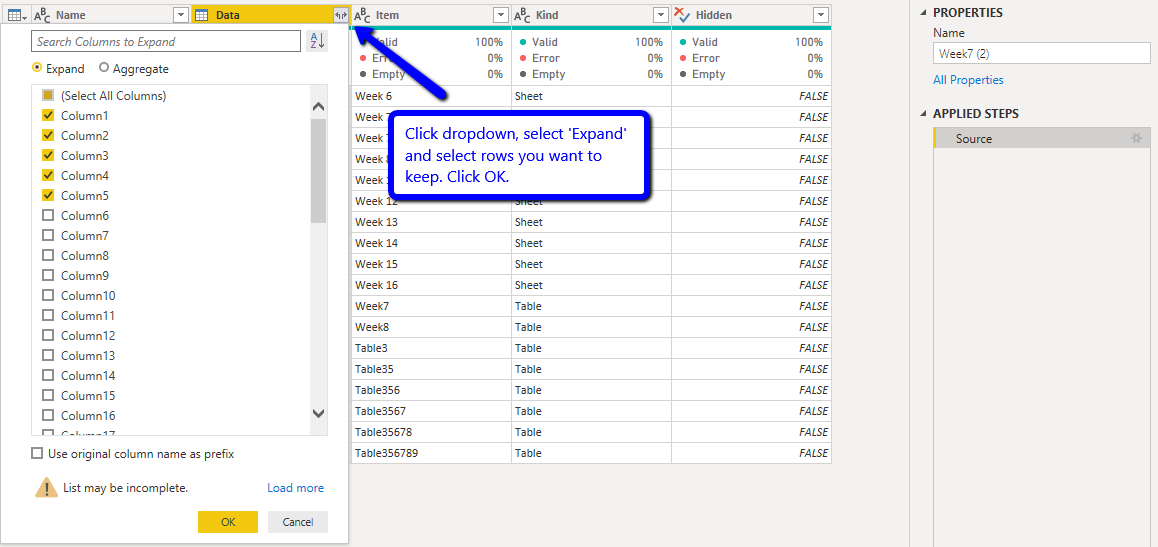1158x547 pixels.
Task: Uncheck the Column5 checkbox
Action: [x=48, y=195]
